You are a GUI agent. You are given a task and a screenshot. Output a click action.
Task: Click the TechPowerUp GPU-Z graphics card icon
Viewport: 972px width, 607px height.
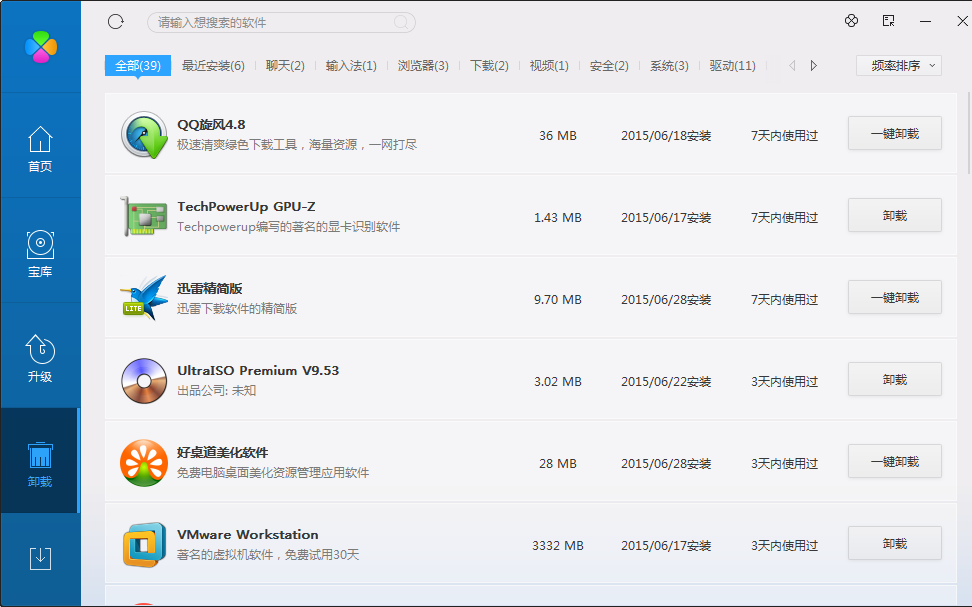pos(144,217)
